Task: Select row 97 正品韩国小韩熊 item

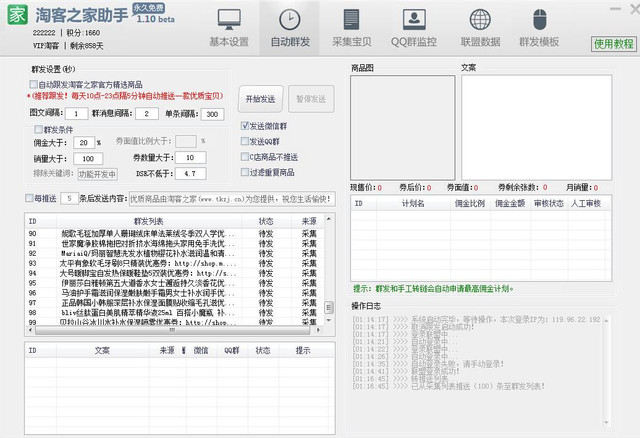Action: [174, 302]
